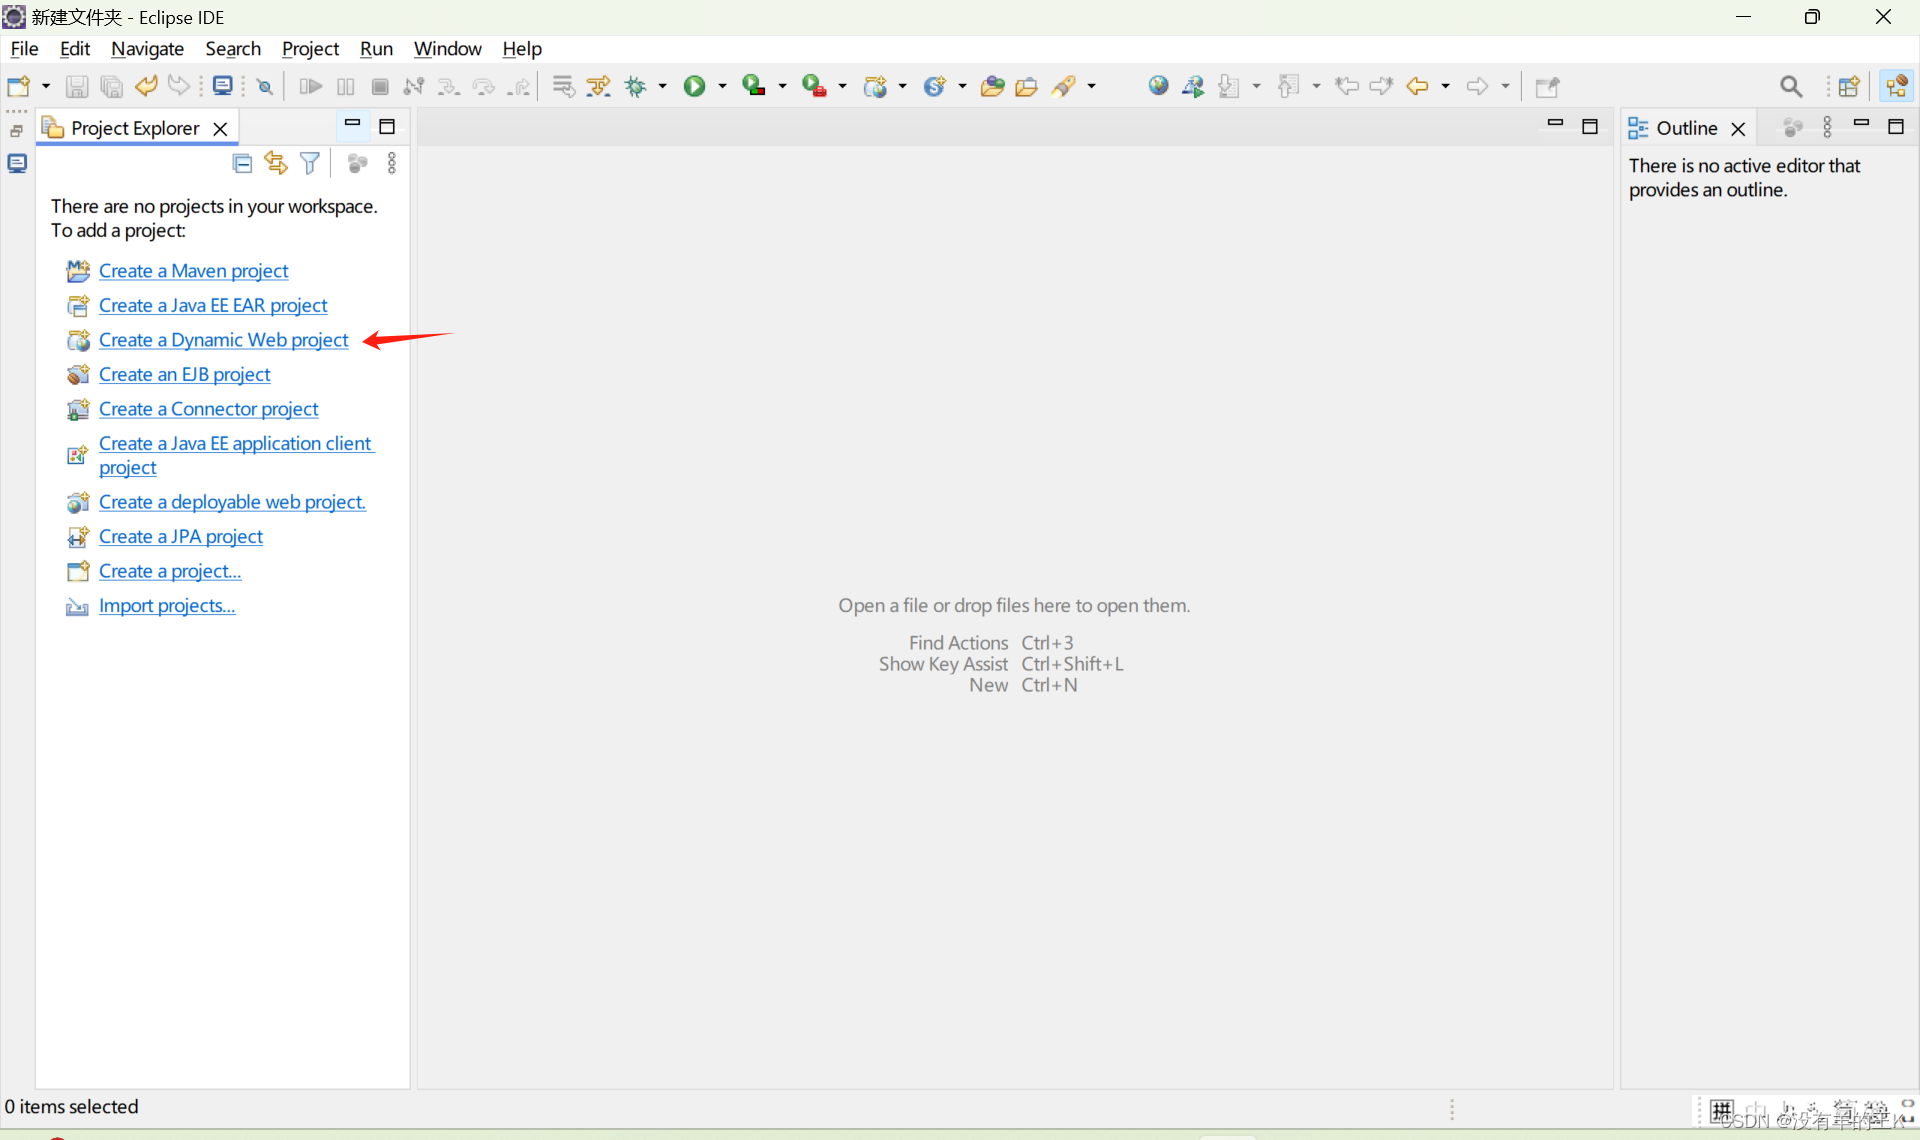Open the Navigate menu

point(148,49)
